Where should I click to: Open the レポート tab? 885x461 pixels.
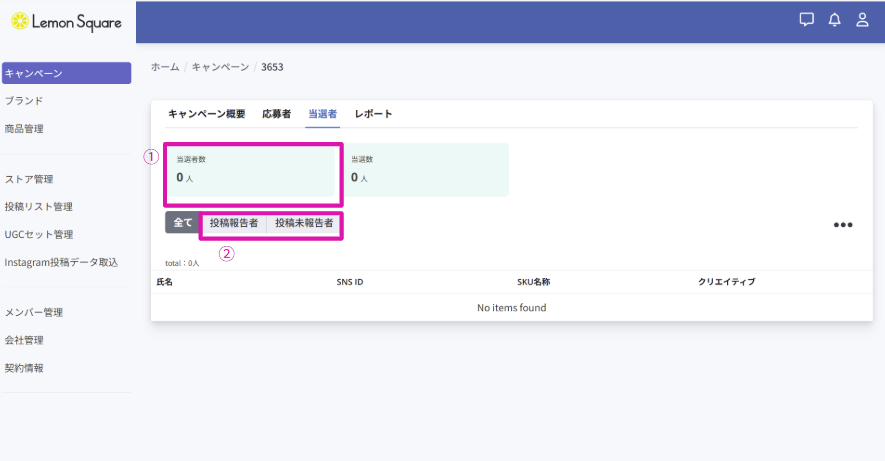(373, 114)
